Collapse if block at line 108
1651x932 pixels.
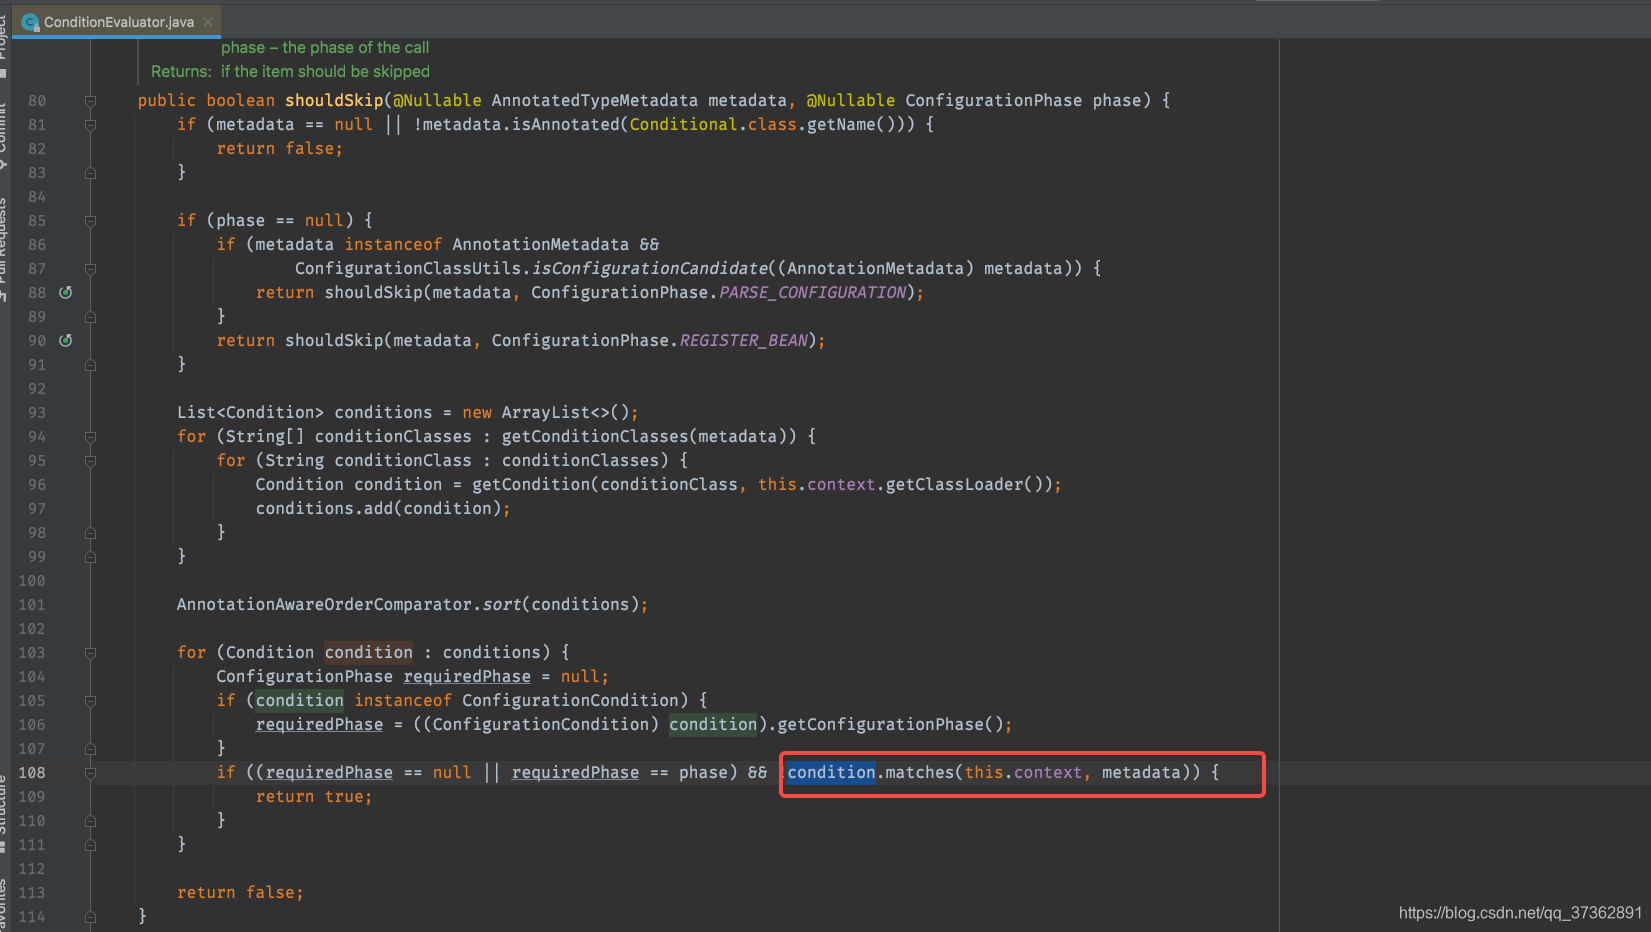click(x=90, y=772)
